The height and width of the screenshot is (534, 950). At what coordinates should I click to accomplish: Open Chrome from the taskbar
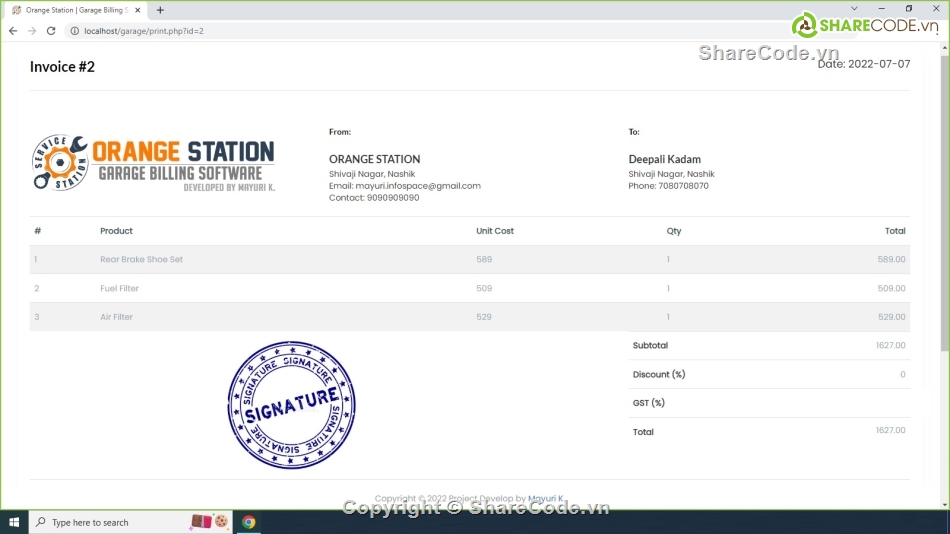tap(248, 522)
